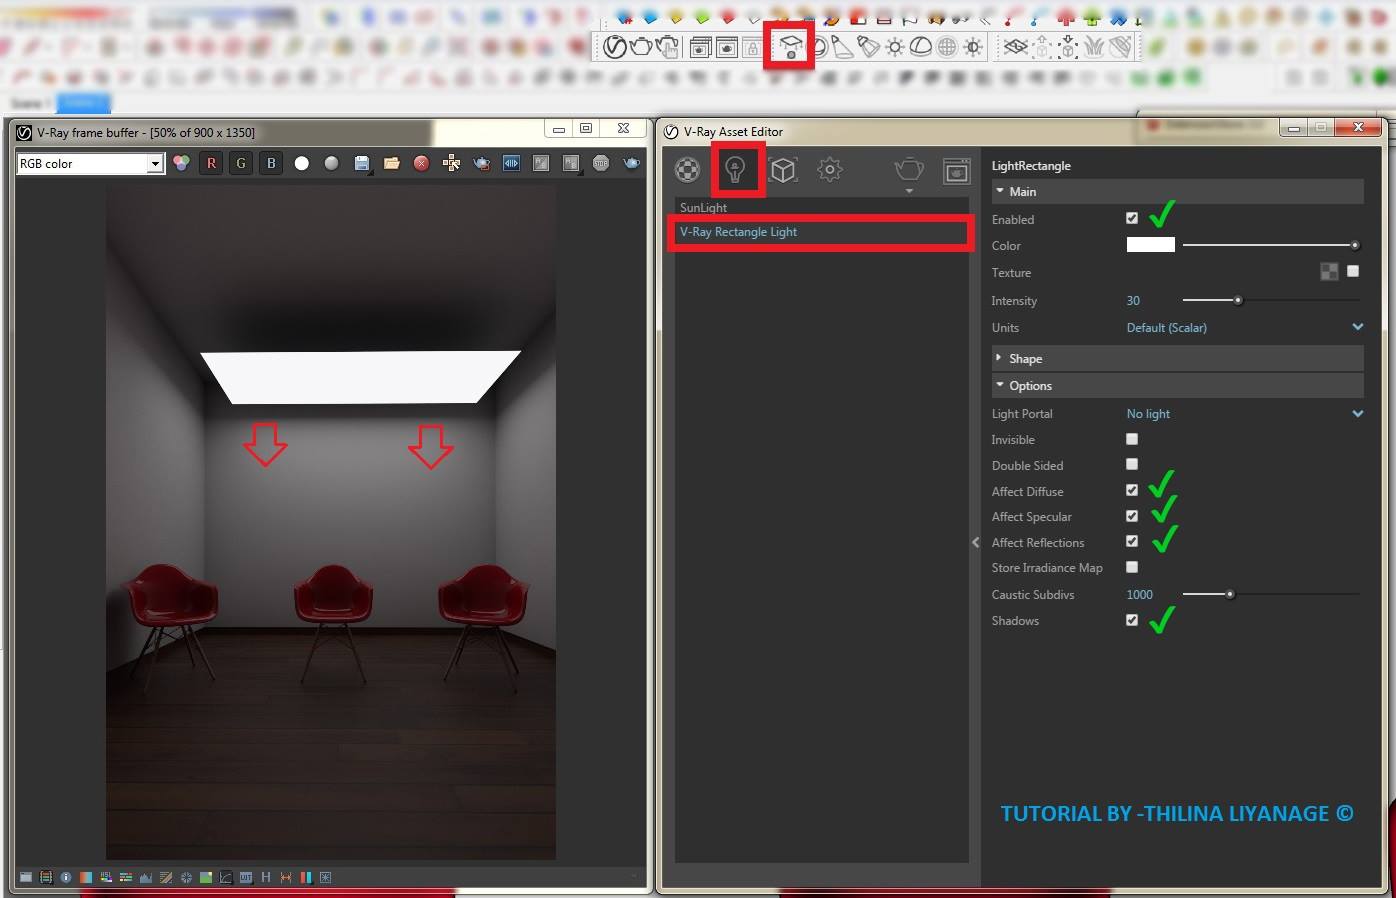The width and height of the screenshot is (1396, 898).
Task: Select V-Ray Rectangle Light in list
Action: 822,232
